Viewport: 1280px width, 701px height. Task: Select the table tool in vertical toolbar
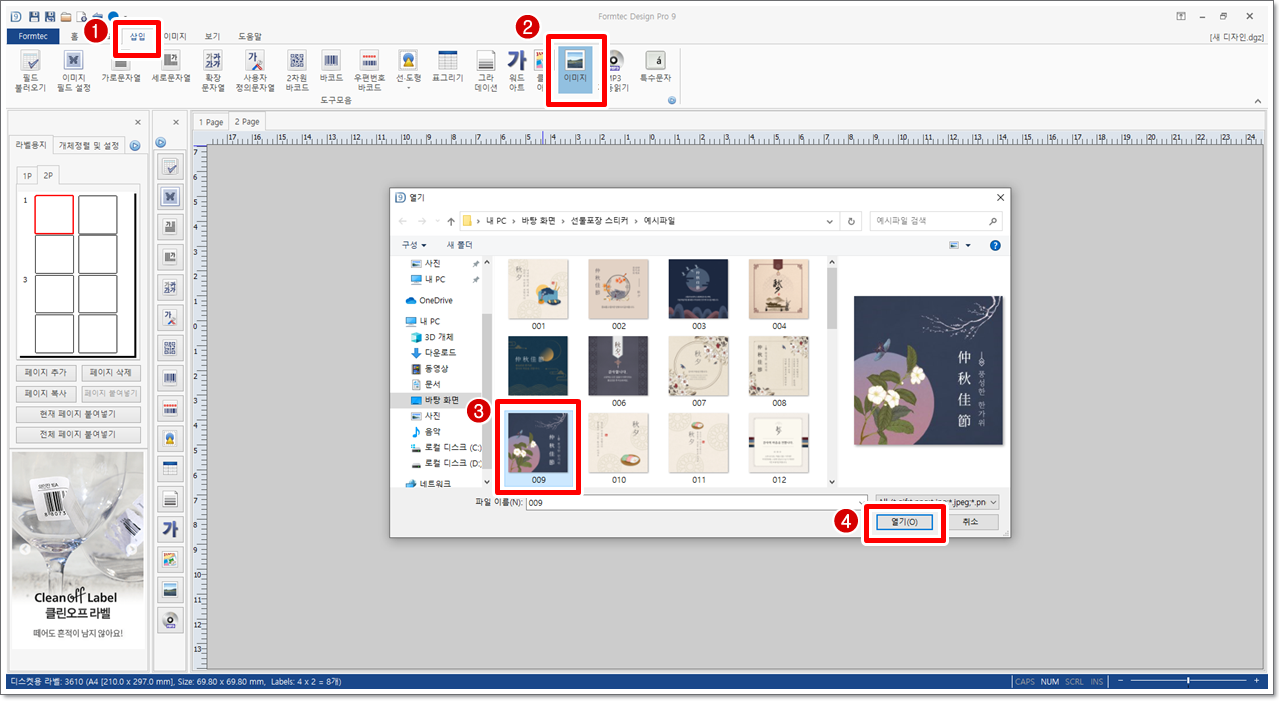(x=169, y=469)
